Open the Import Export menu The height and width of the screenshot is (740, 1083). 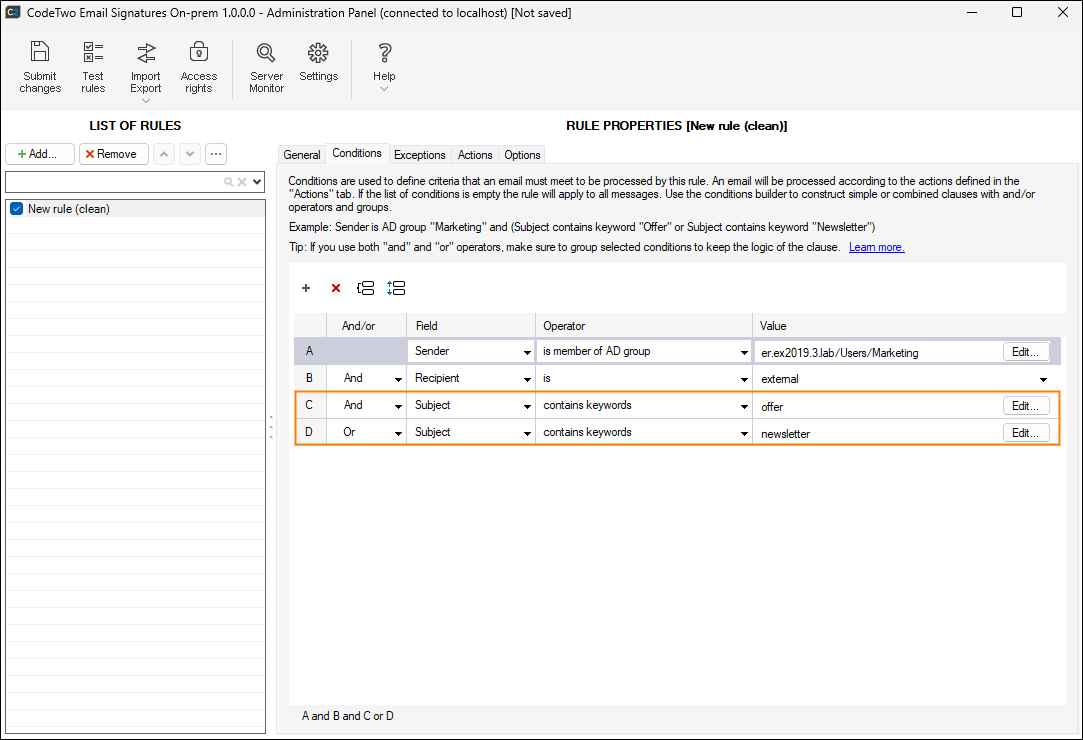click(x=146, y=71)
